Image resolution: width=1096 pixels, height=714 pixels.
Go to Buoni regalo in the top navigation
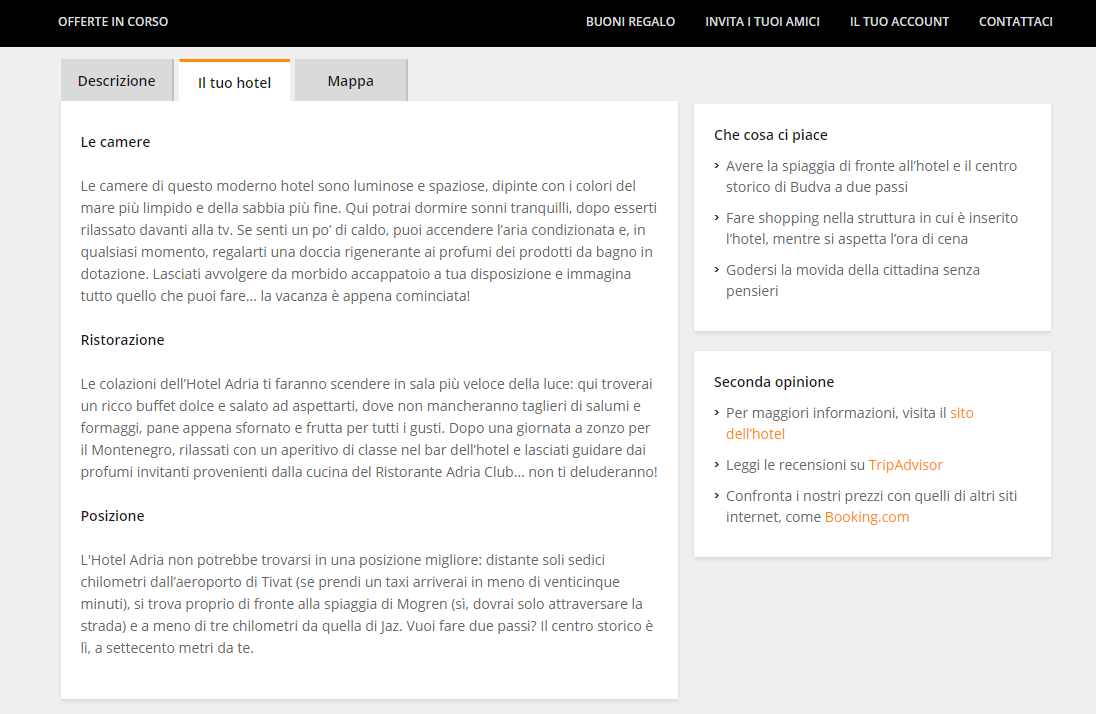point(630,22)
